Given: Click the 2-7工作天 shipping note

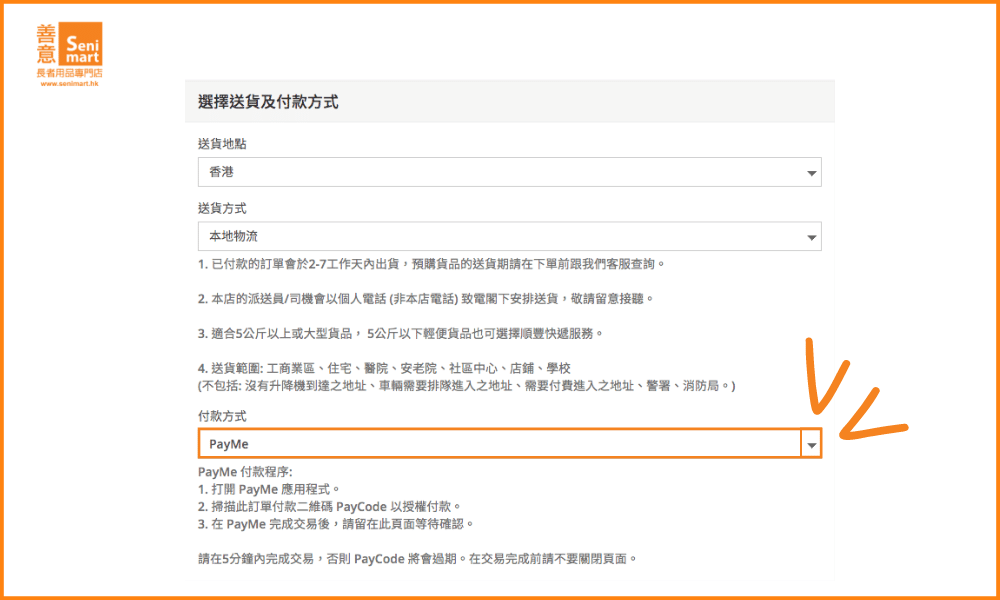Looking at the screenshot, I should click(431, 264).
